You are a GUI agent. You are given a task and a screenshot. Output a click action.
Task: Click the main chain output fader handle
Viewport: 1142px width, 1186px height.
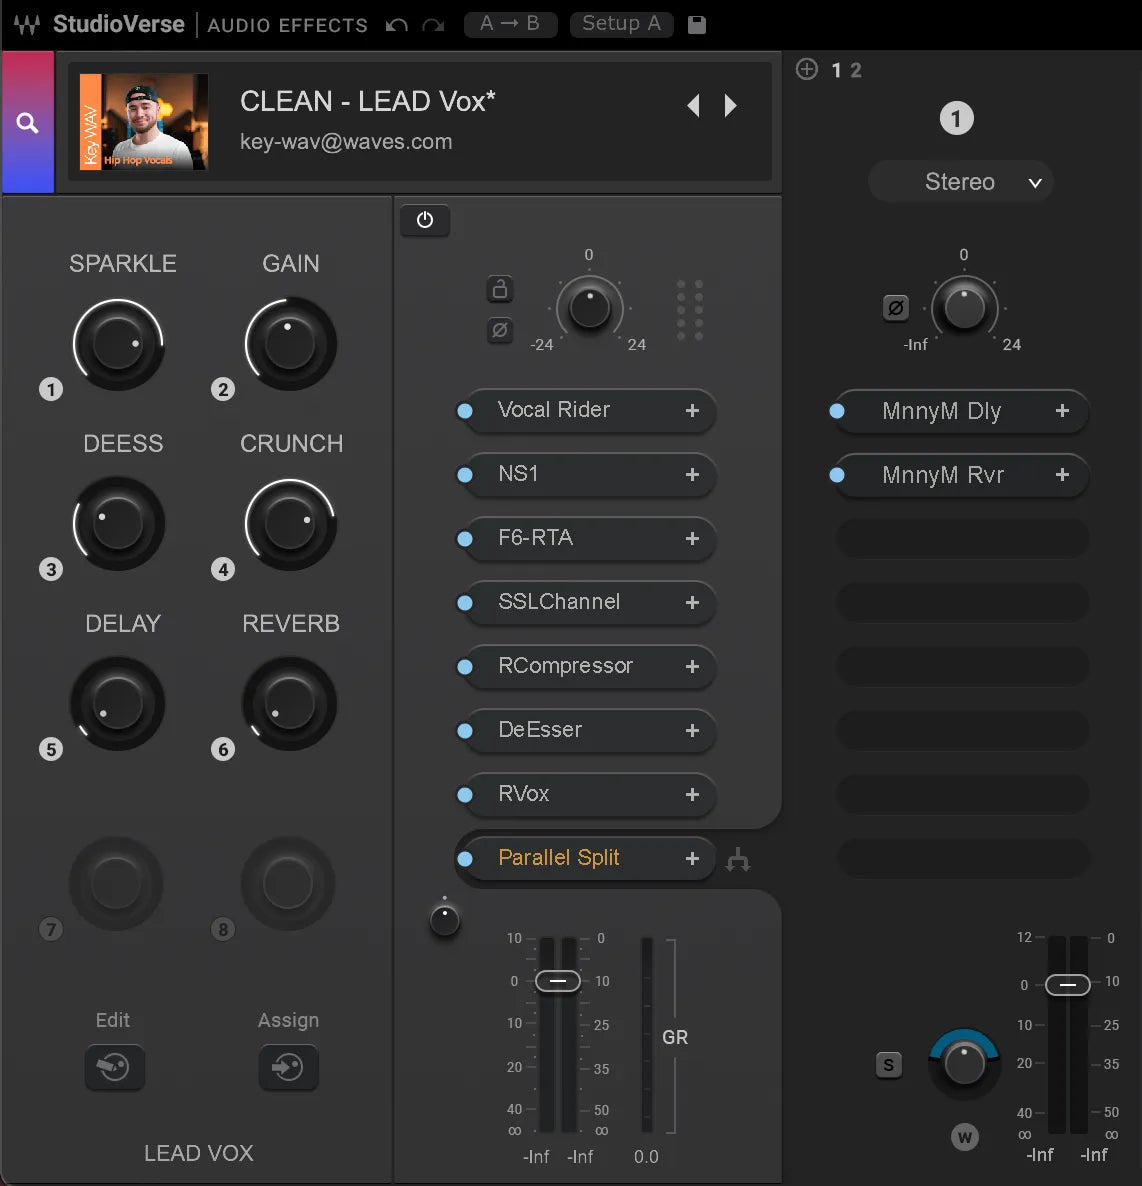(557, 981)
